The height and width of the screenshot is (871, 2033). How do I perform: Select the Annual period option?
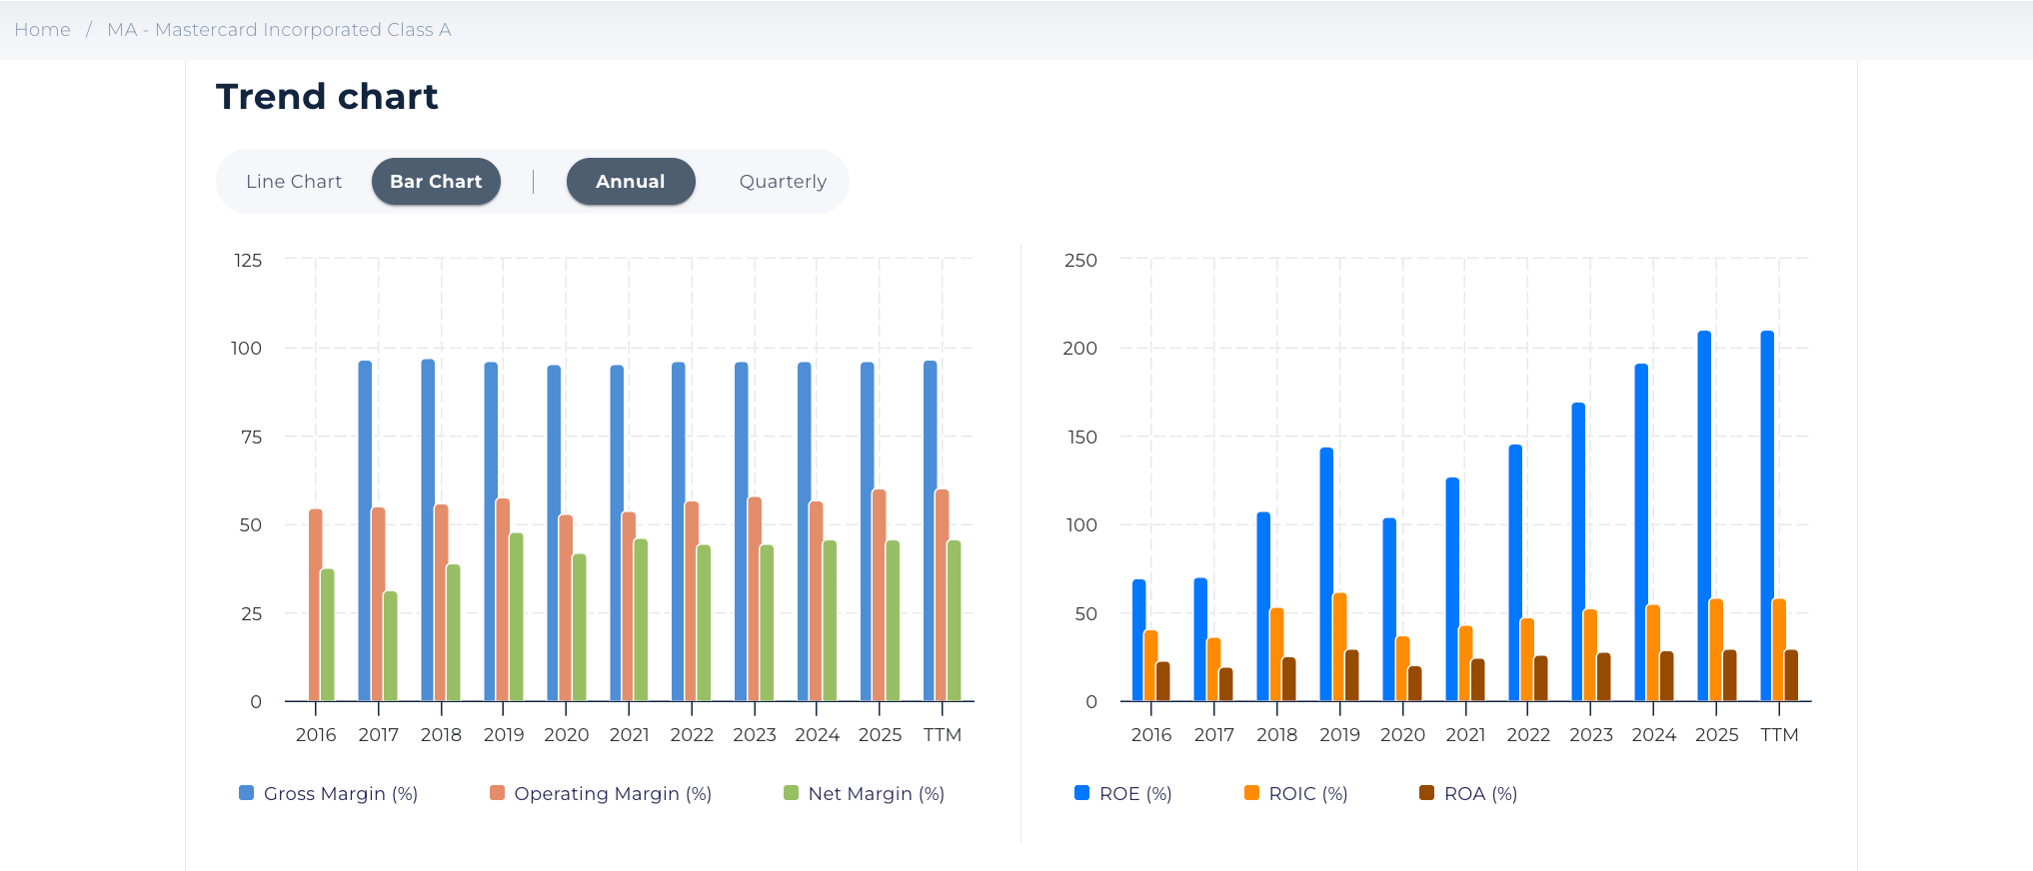[630, 181]
